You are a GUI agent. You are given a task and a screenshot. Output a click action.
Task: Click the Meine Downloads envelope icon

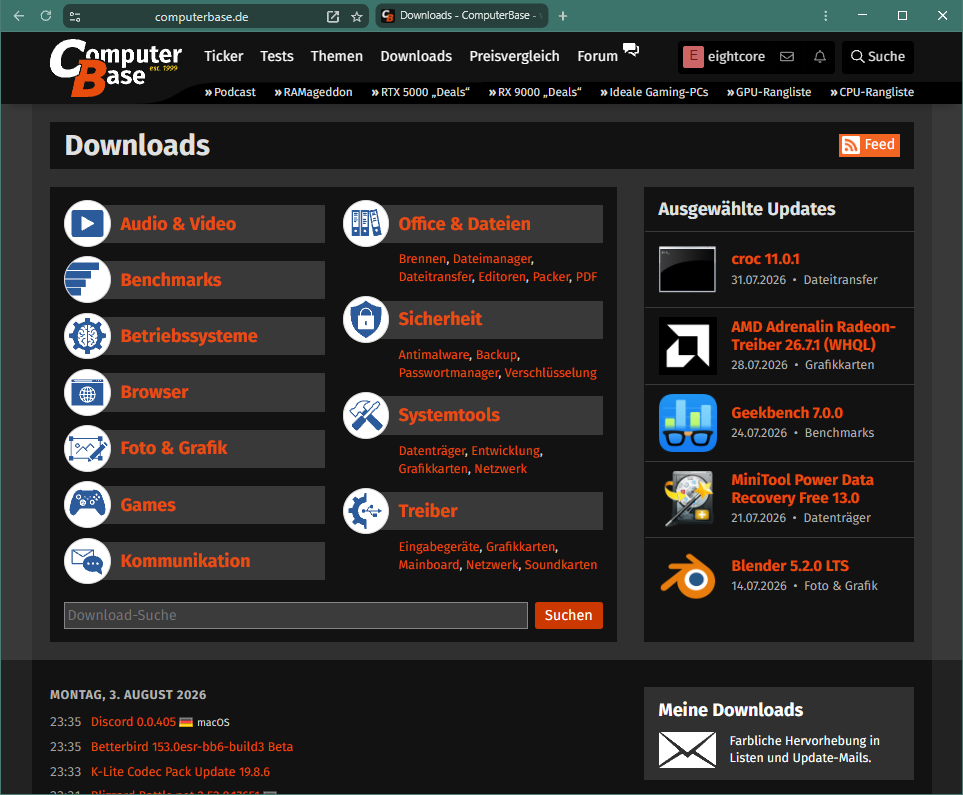coord(687,750)
